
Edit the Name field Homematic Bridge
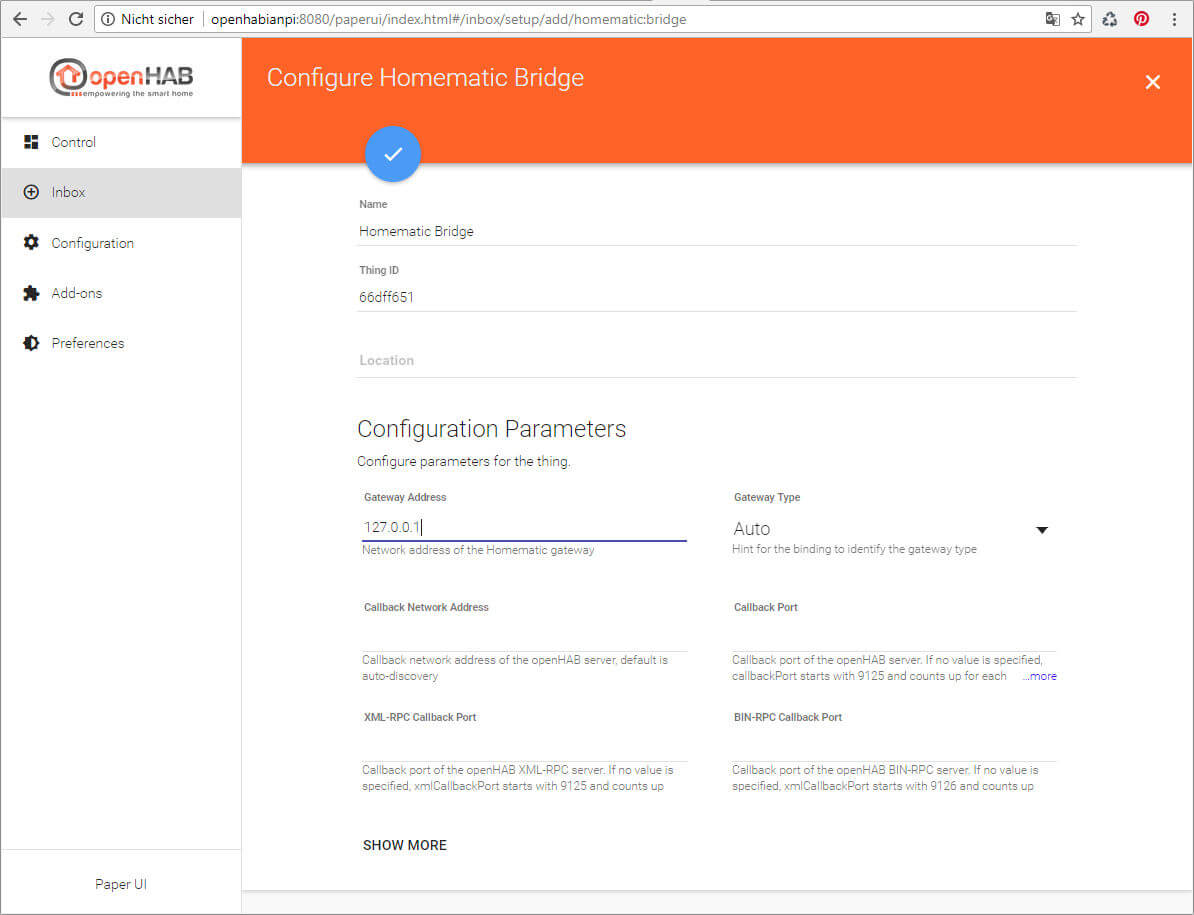pos(717,231)
